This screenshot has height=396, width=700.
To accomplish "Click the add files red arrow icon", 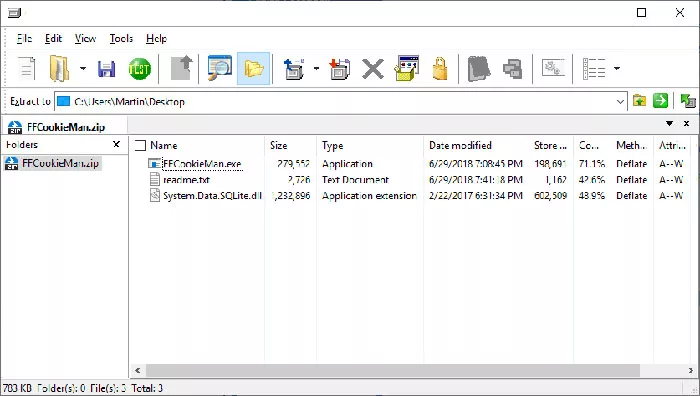I will point(339,69).
